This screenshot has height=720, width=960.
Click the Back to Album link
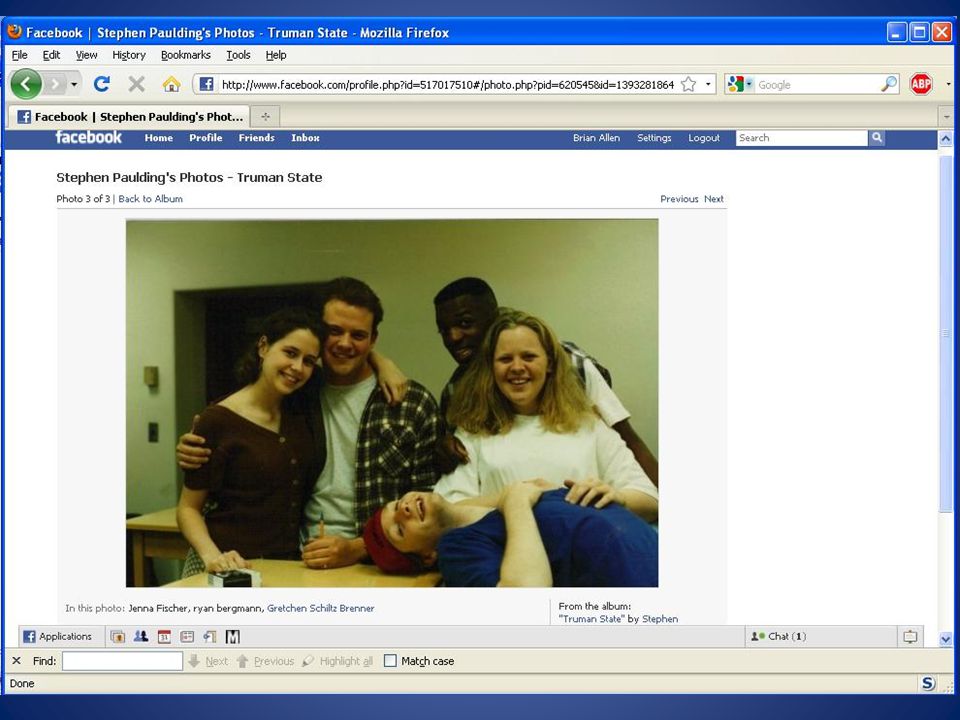pos(151,199)
